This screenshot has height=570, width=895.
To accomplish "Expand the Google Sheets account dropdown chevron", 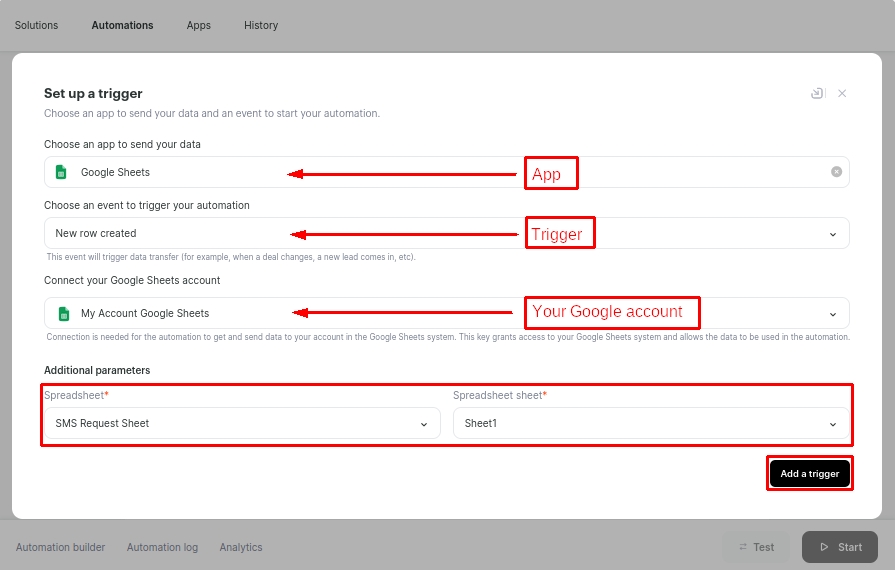I will coord(833,314).
